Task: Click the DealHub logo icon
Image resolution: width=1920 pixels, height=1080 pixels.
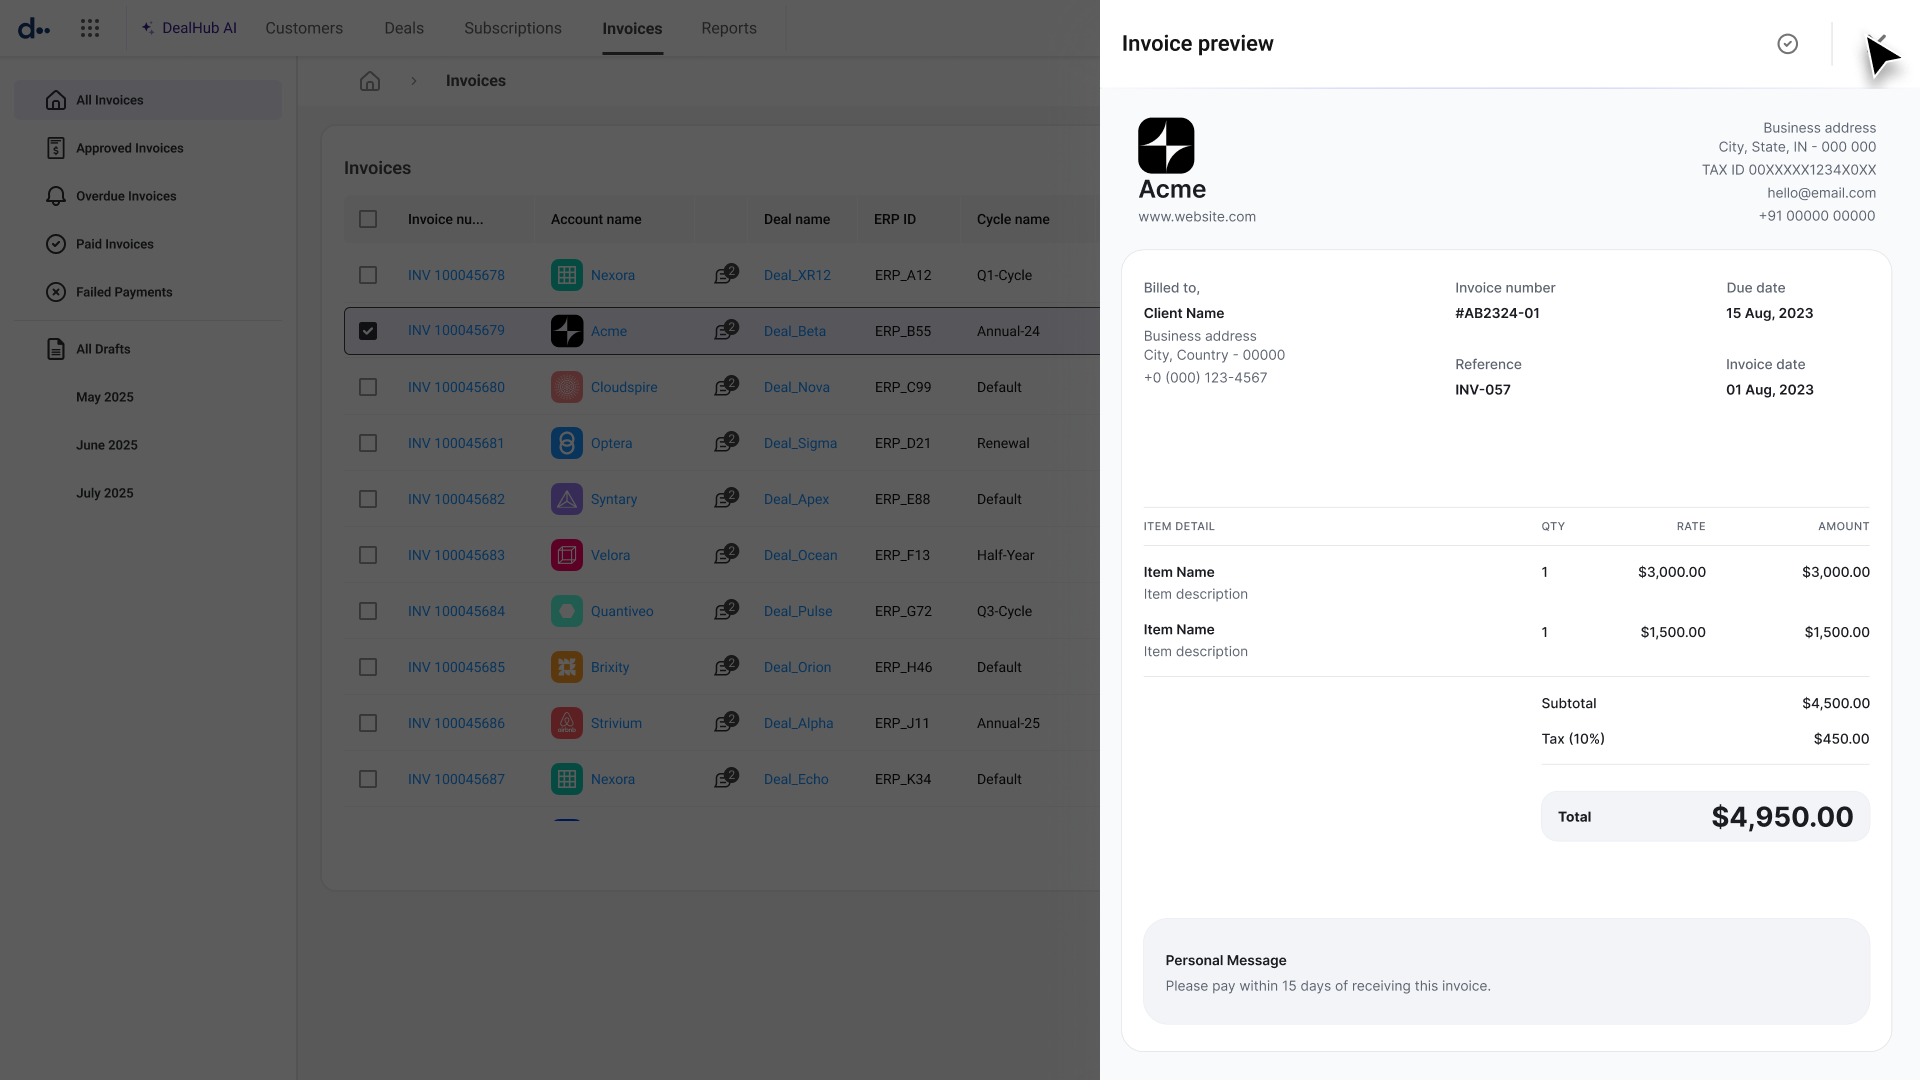Action: (x=33, y=28)
